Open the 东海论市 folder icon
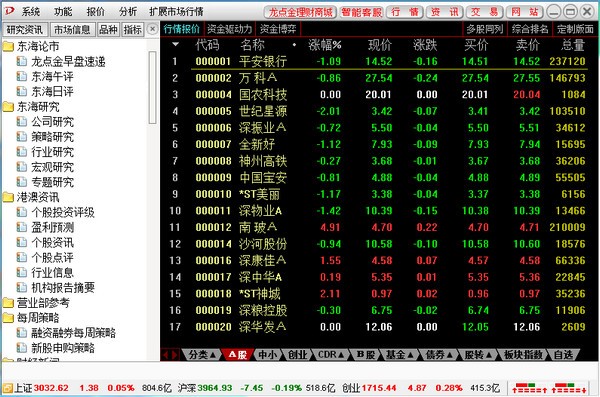600x397 pixels. point(8,47)
